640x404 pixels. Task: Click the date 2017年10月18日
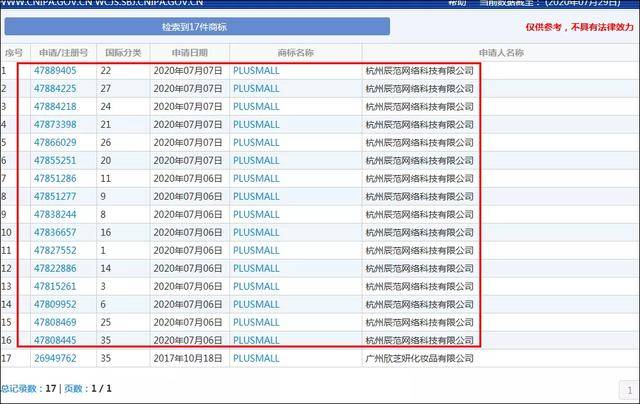point(188,358)
